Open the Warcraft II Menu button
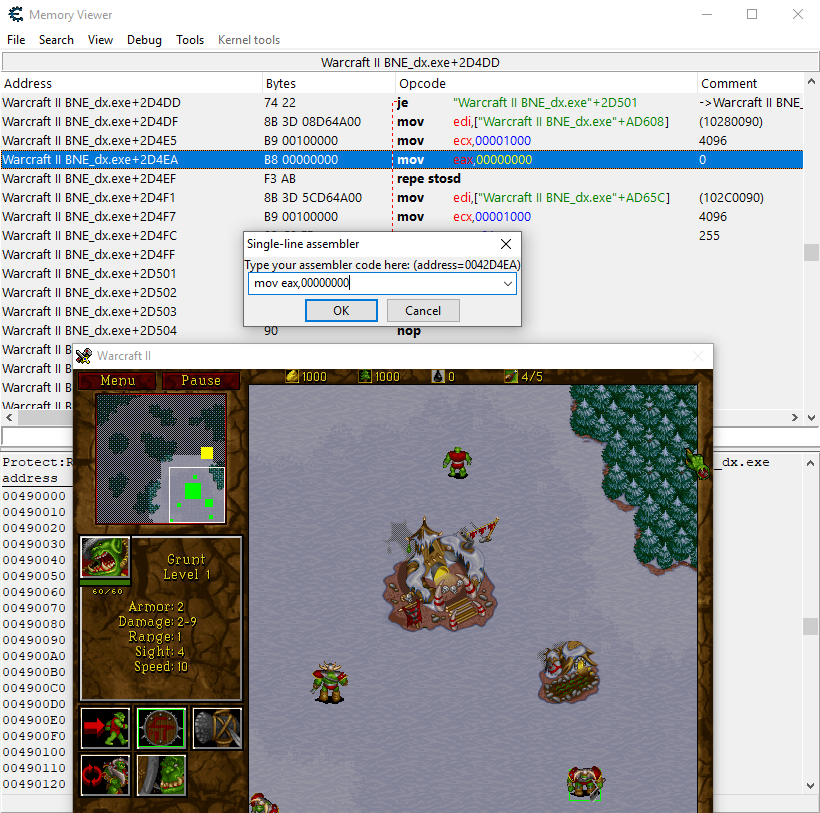 click(117, 380)
